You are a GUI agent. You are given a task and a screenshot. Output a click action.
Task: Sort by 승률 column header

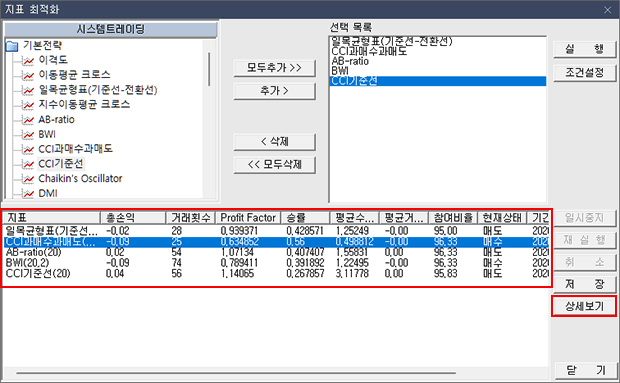click(305, 218)
